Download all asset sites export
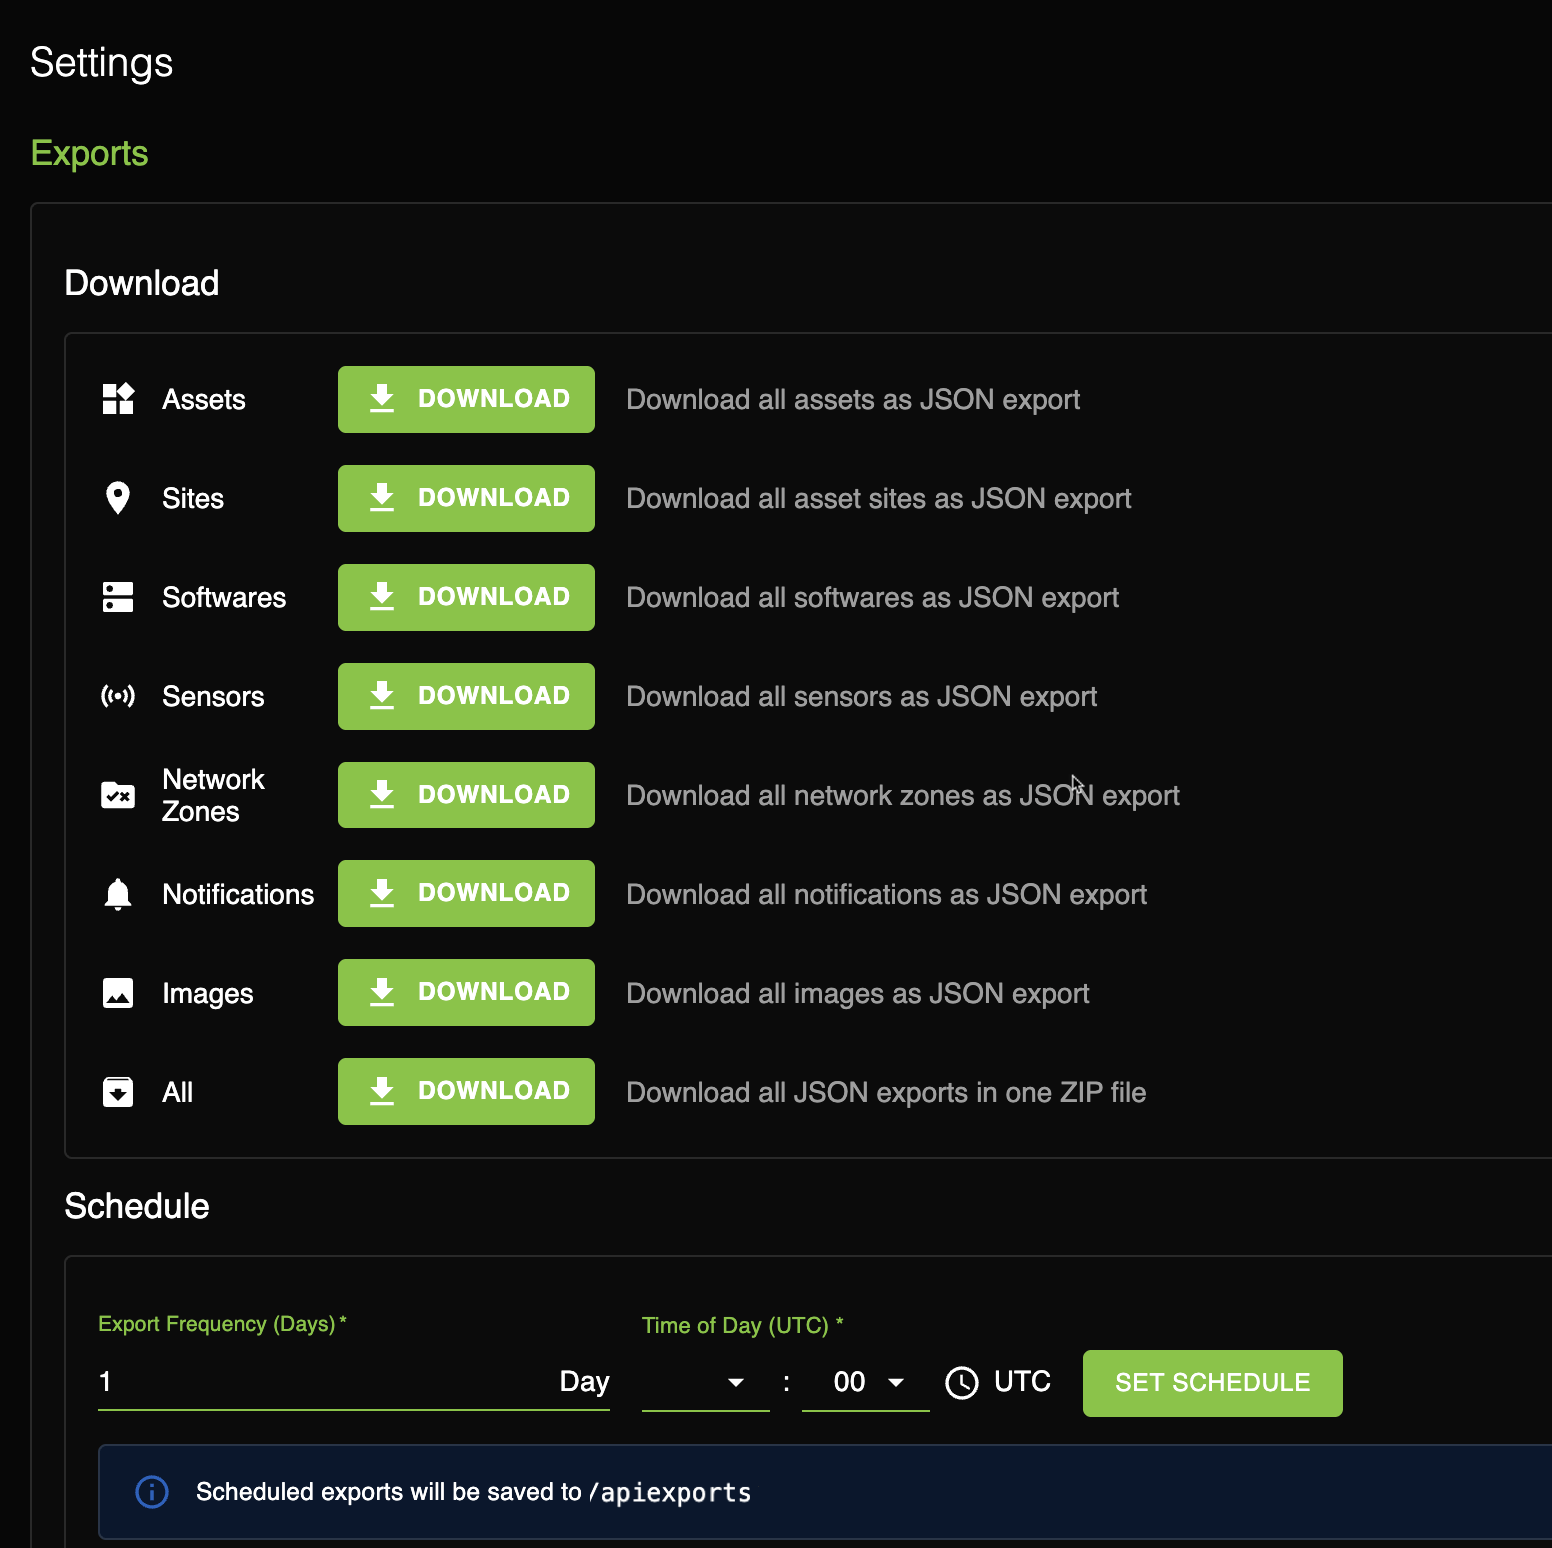1552x1548 pixels. point(466,498)
